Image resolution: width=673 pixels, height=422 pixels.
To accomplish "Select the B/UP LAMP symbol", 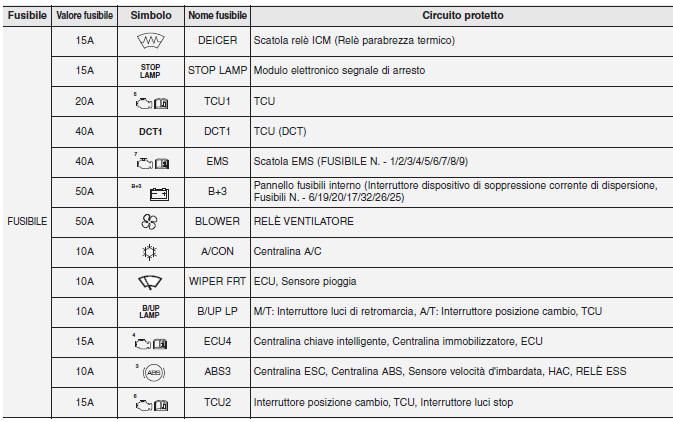I will pos(150,311).
